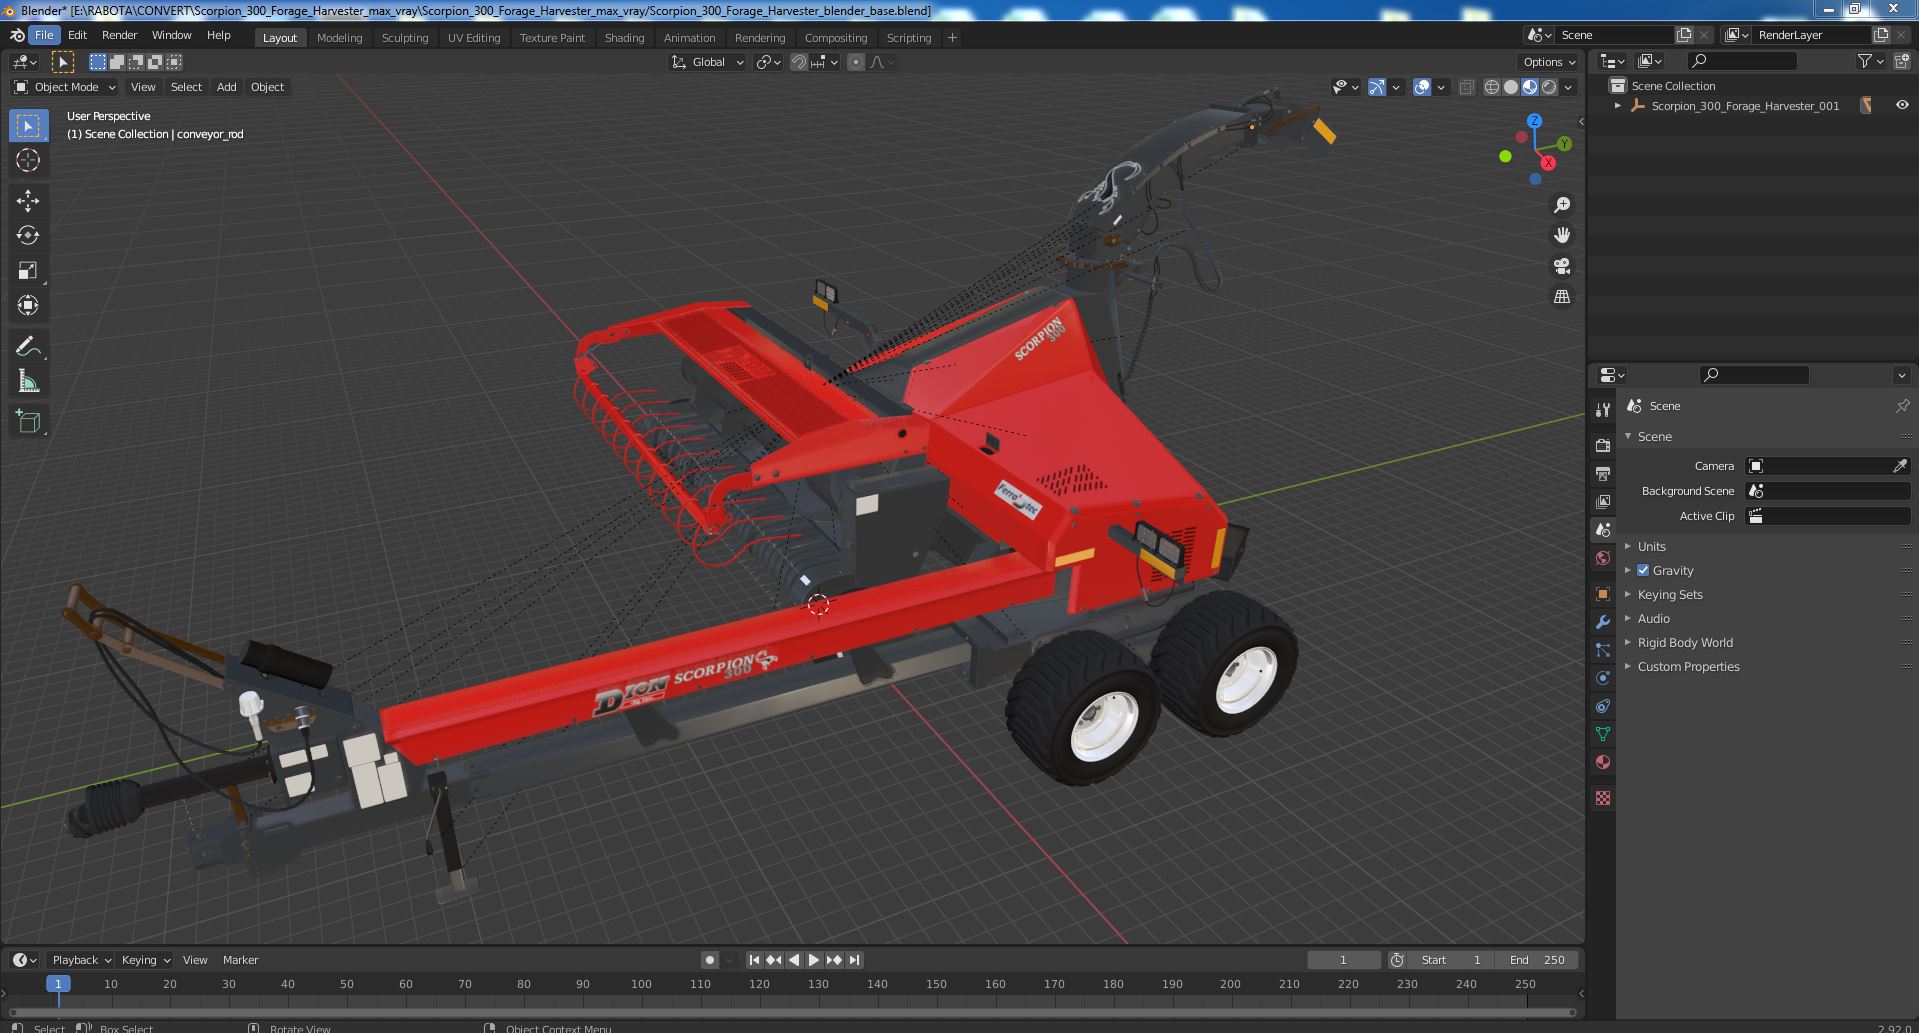1919x1033 pixels.
Task: Click the current frame number field
Action: pyautogui.click(x=1343, y=960)
